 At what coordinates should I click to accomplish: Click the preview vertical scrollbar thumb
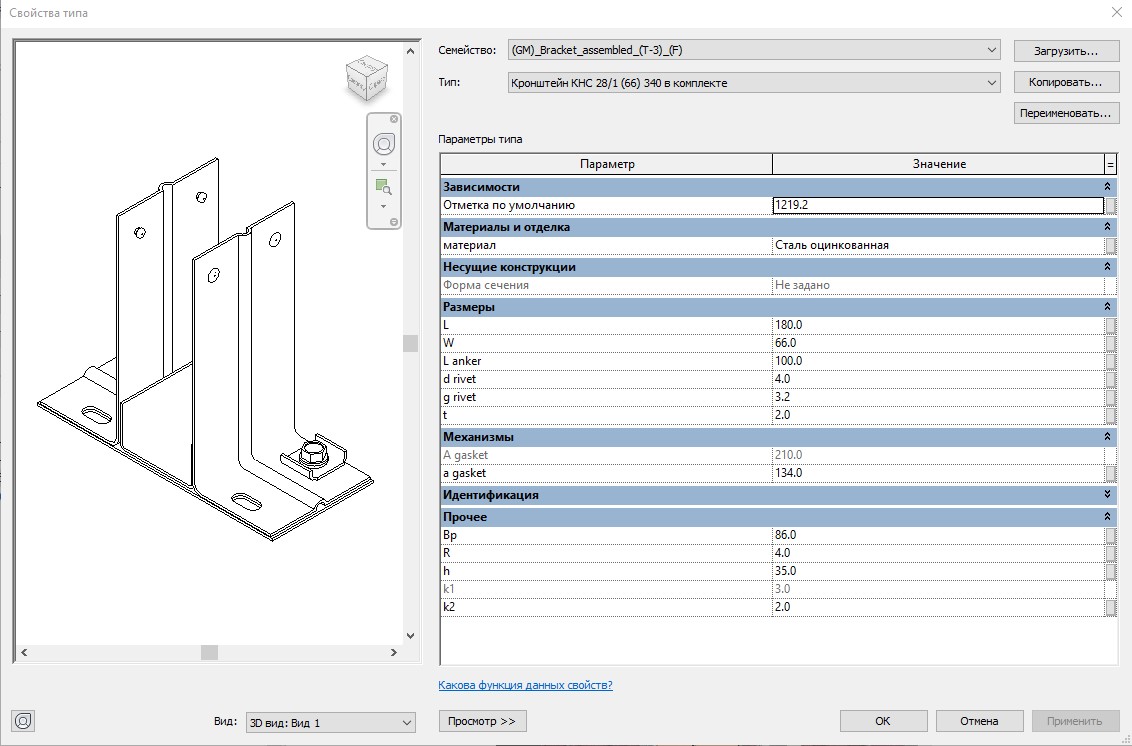(x=409, y=343)
